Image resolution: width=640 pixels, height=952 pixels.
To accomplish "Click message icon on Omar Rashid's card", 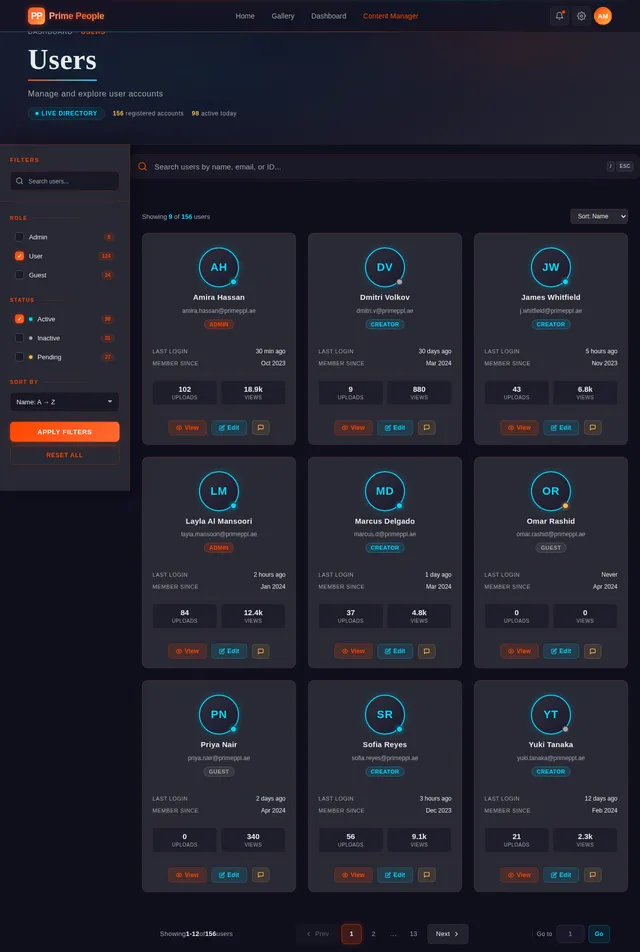I will (x=592, y=651).
